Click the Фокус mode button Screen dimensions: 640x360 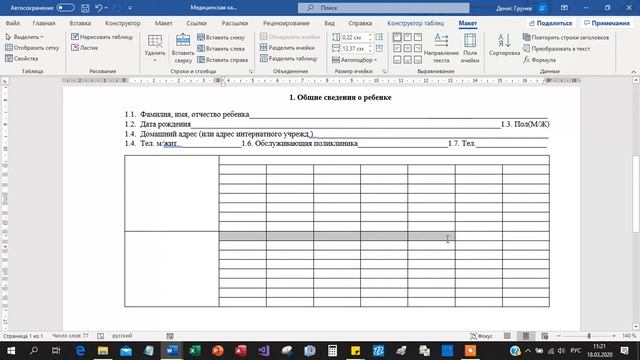tap(481, 336)
